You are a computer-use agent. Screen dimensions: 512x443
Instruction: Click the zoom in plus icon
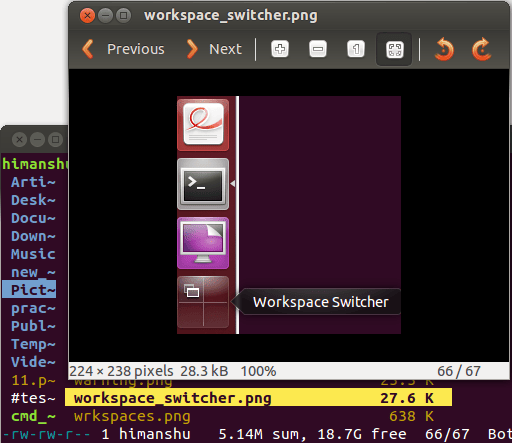(x=280, y=49)
